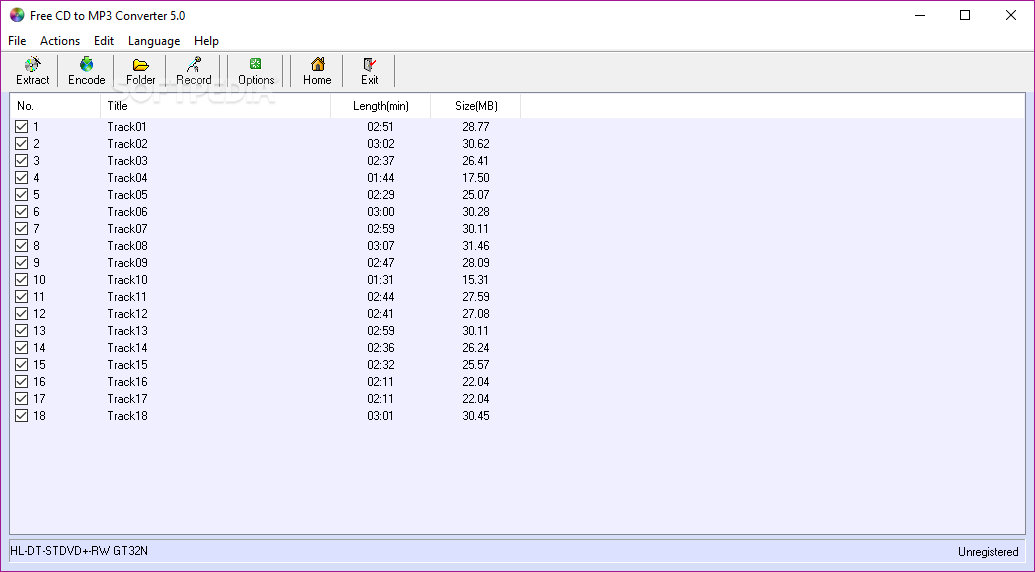The image size is (1035, 572).
Task: Open the Language menu
Action: [x=154, y=41]
